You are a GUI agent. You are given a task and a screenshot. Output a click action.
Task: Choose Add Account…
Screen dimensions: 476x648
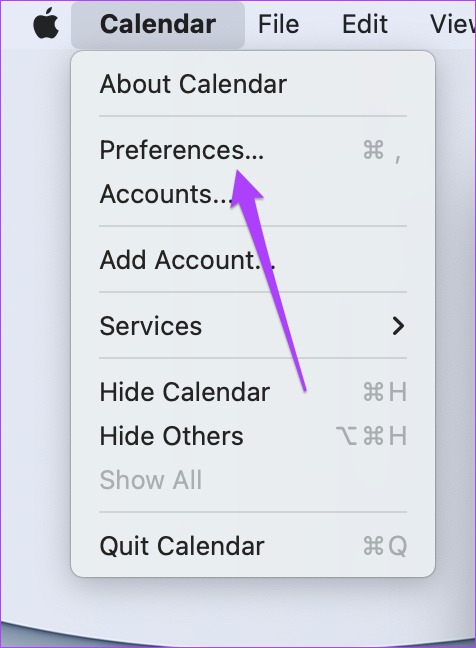coord(253,260)
